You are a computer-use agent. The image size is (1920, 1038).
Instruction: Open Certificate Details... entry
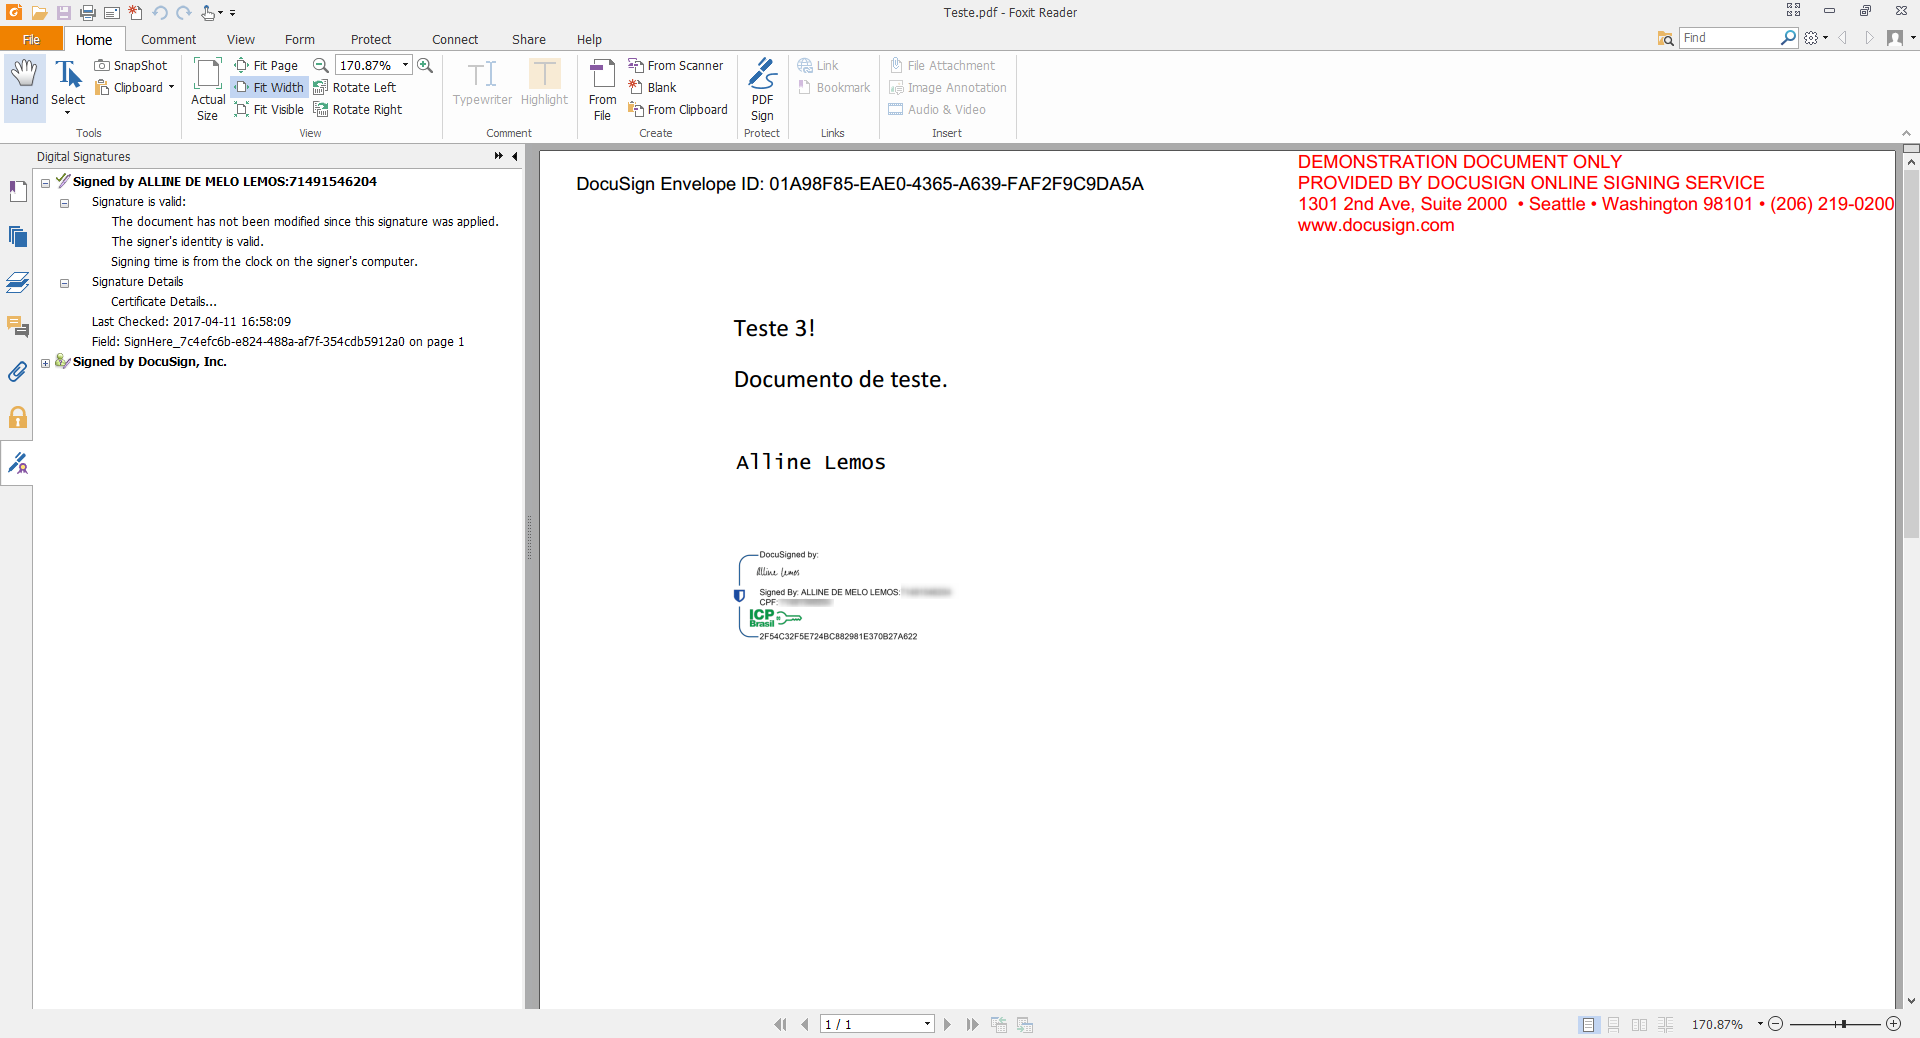(163, 302)
